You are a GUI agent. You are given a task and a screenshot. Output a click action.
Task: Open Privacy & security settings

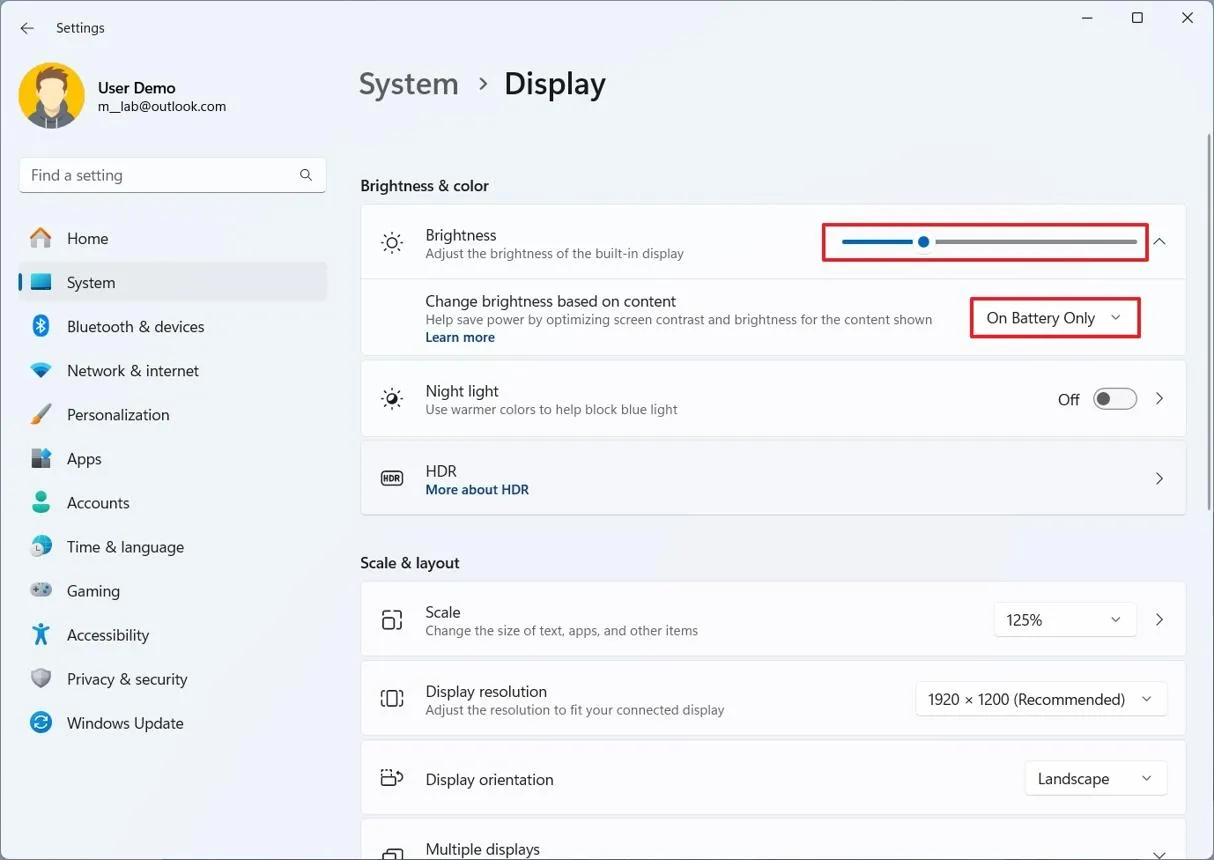(x=173, y=678)
